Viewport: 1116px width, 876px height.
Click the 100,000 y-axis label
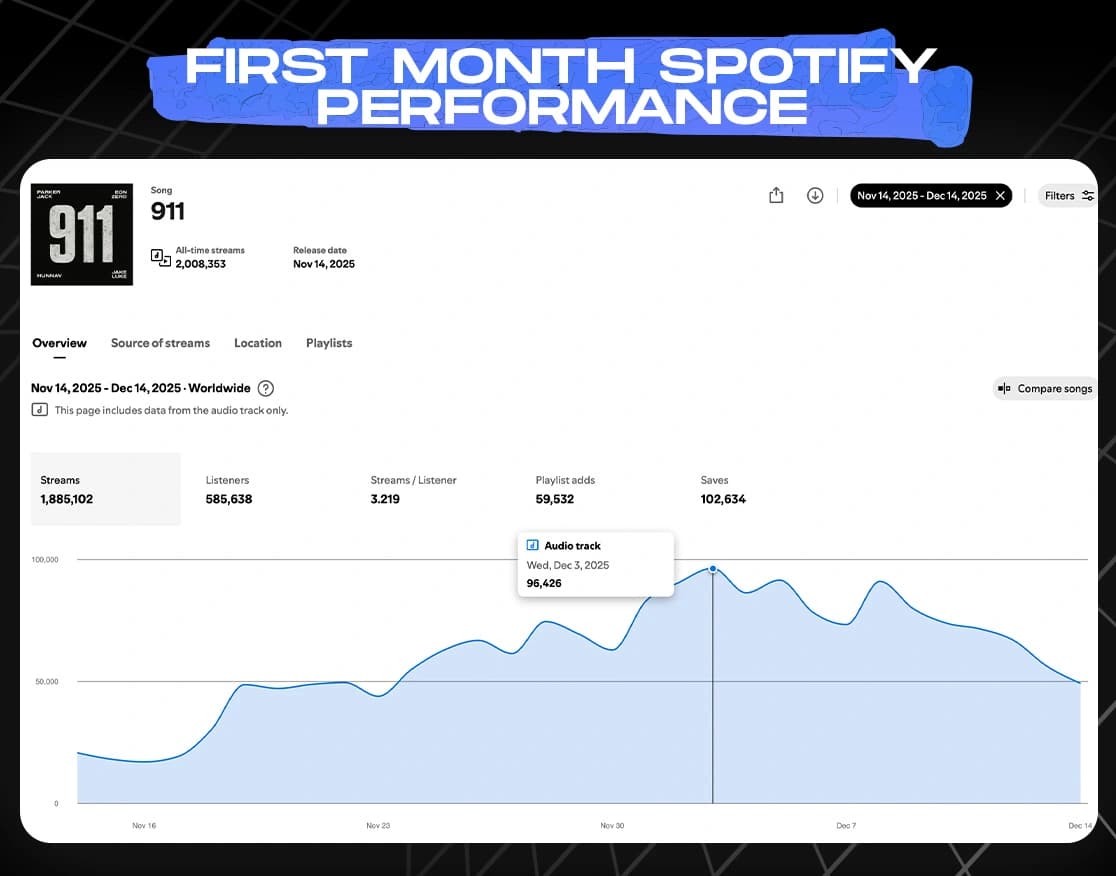(x=45, y=559)
